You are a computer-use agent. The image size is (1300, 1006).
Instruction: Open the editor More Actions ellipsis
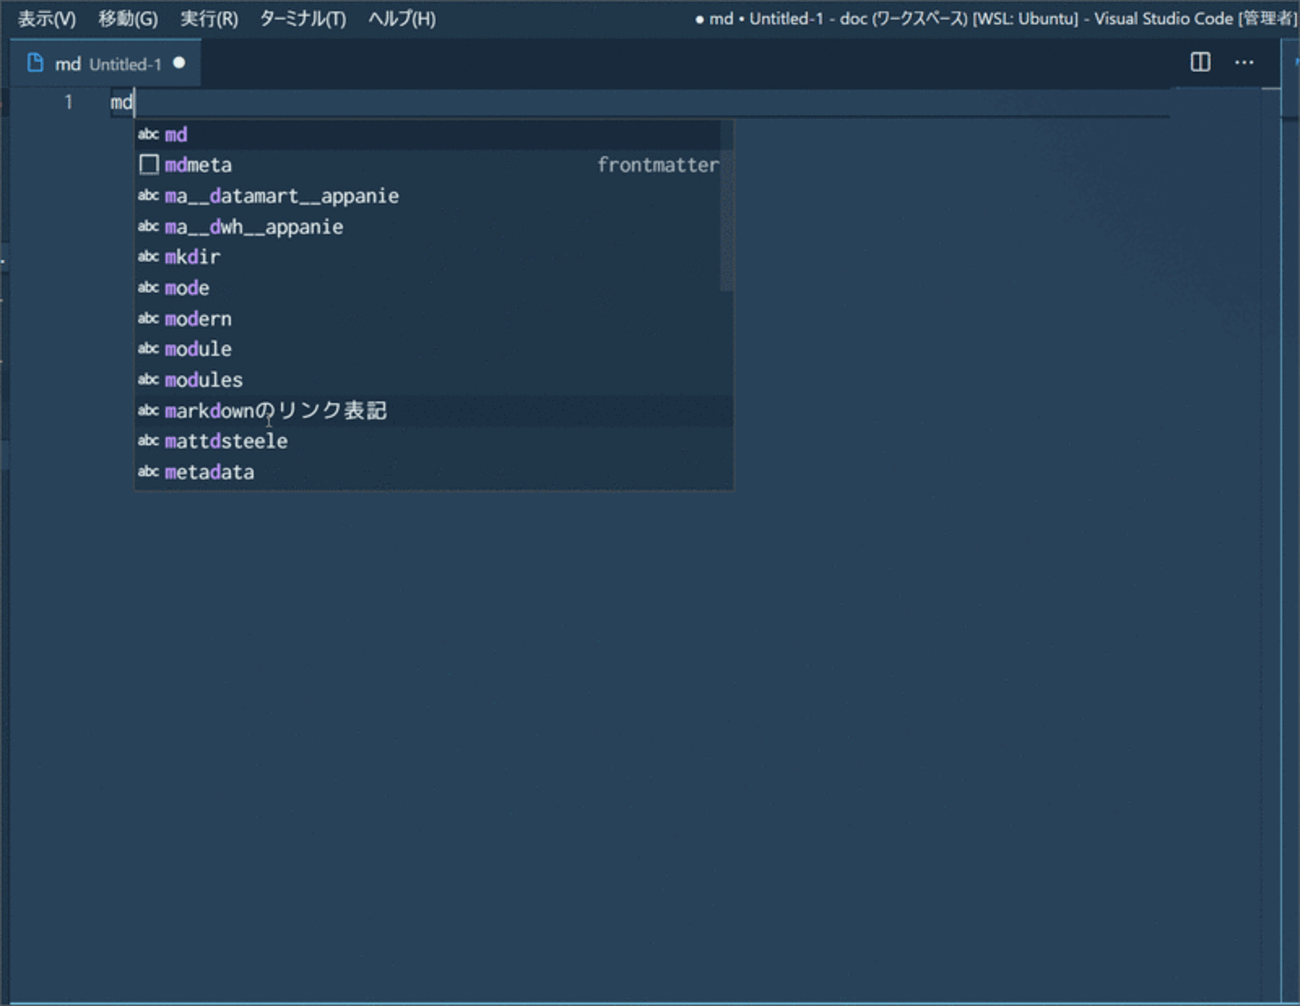pos(1244,62)
